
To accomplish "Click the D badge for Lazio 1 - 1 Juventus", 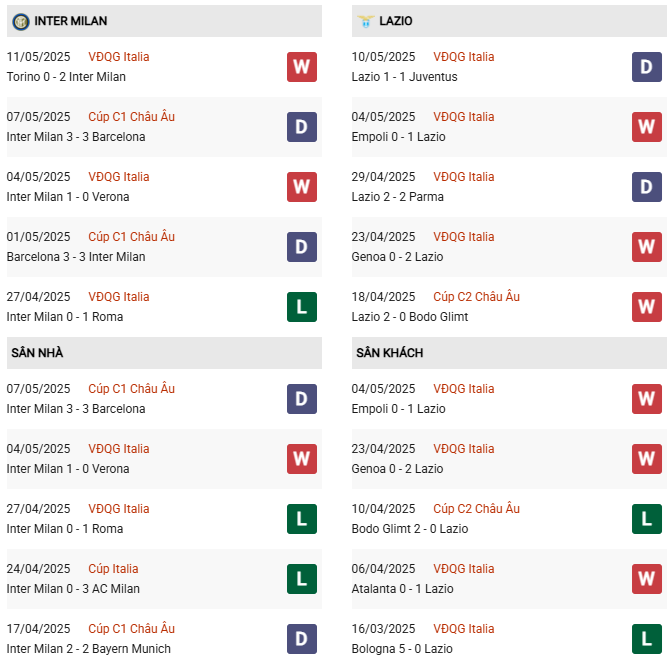I will click(x=646, y=67).
